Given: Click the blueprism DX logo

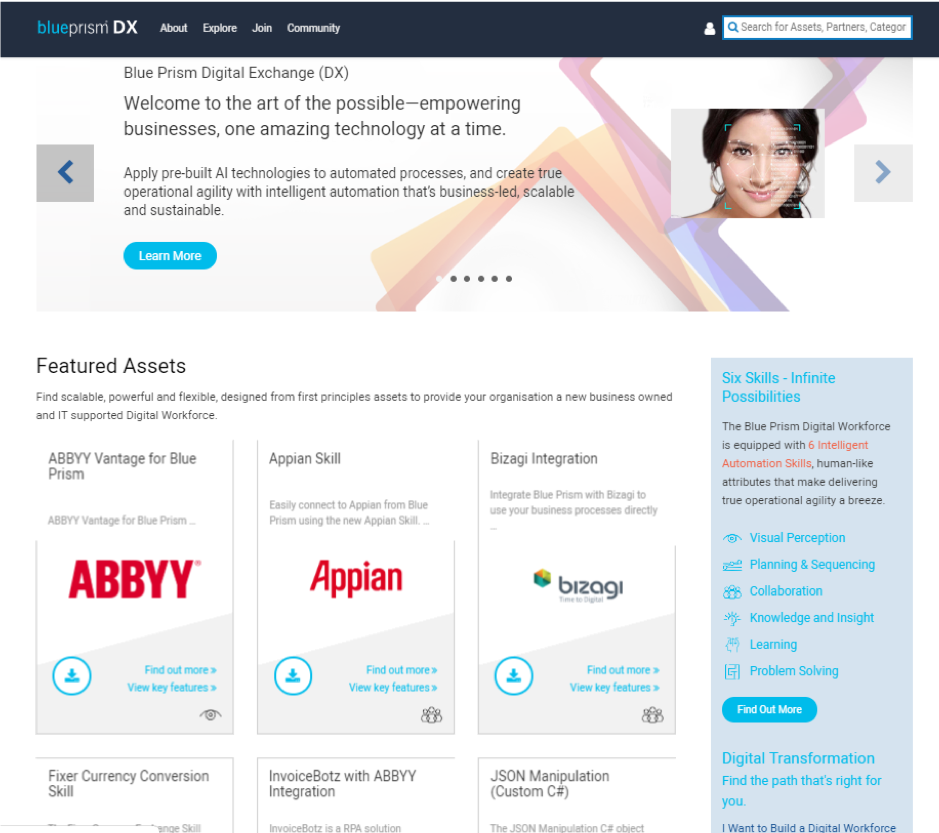Looking at the screenshot, I should pyautogui.click(x=87, y=28).
